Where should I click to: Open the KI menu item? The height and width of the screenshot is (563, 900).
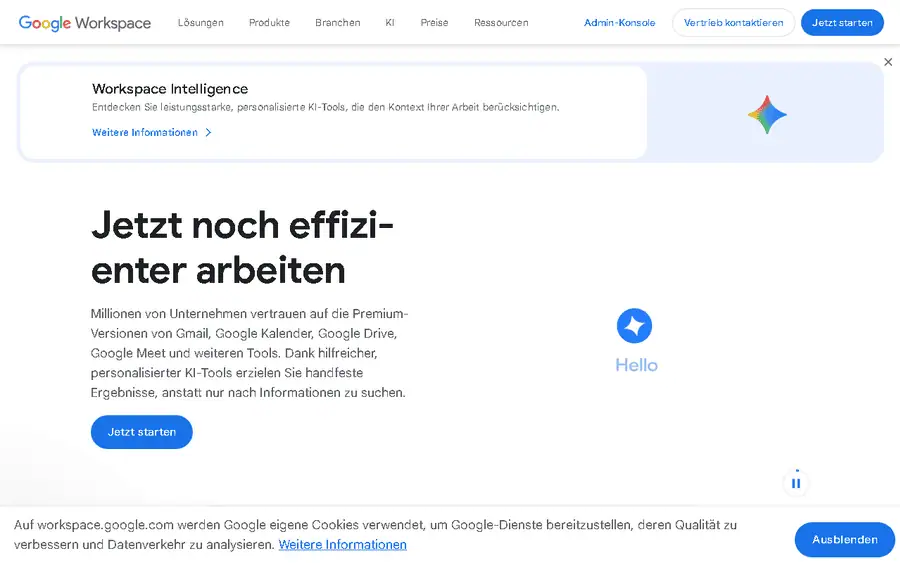point(390,22)
